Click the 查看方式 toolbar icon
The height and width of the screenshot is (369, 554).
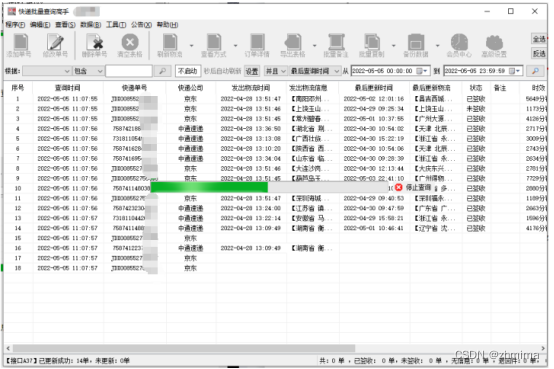point(214,43)
